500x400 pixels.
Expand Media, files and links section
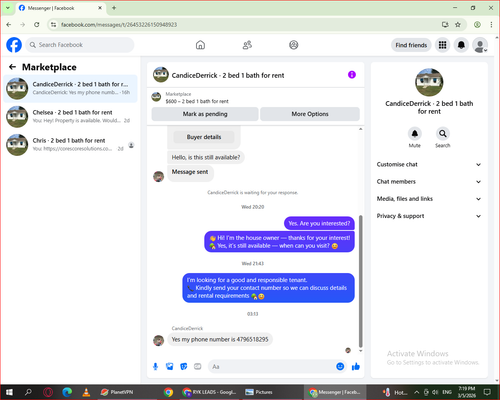(429, 199)
